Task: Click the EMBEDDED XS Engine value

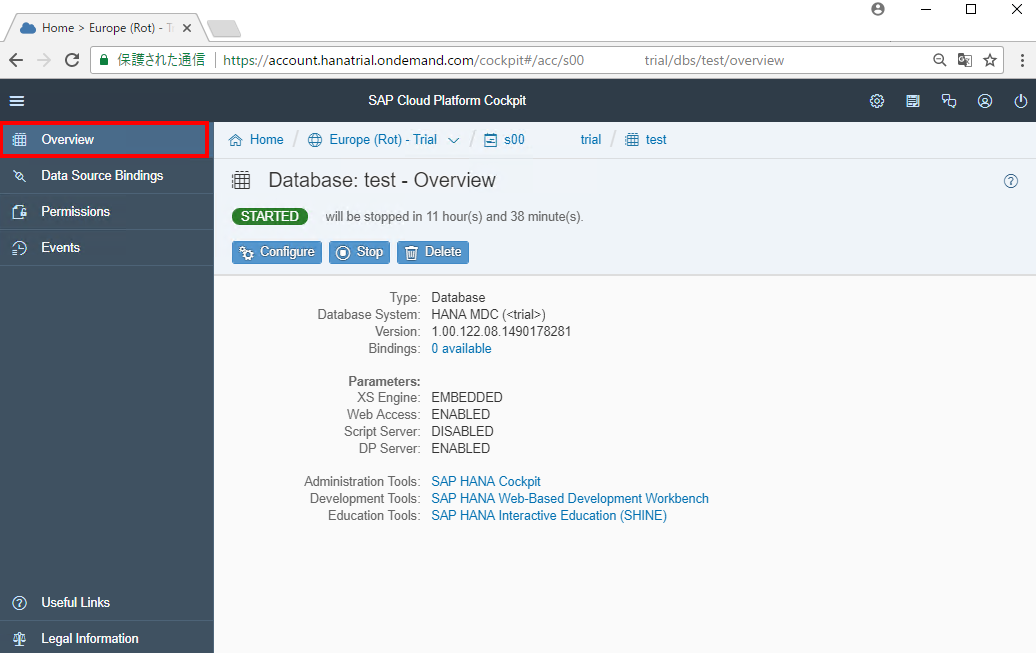Action: tap(466, 398)
